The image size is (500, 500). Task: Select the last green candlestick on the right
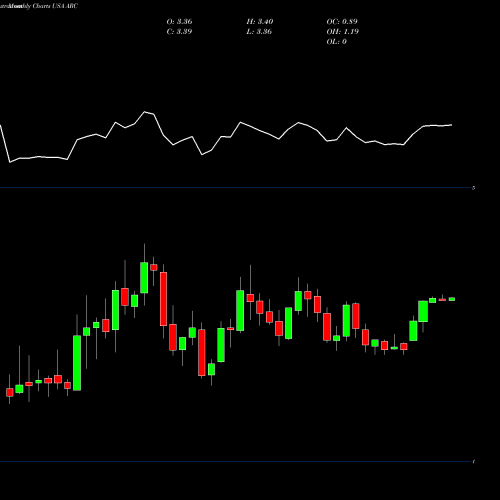[x=452, y=299]
